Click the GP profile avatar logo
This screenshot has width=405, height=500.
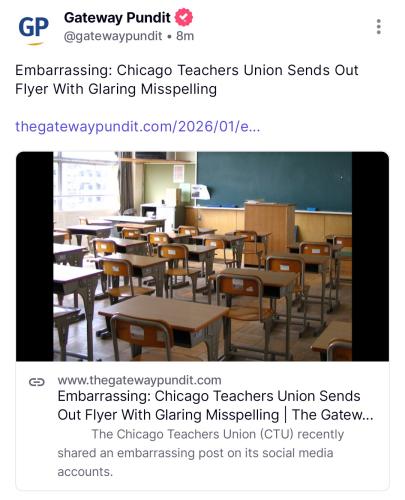33,29
